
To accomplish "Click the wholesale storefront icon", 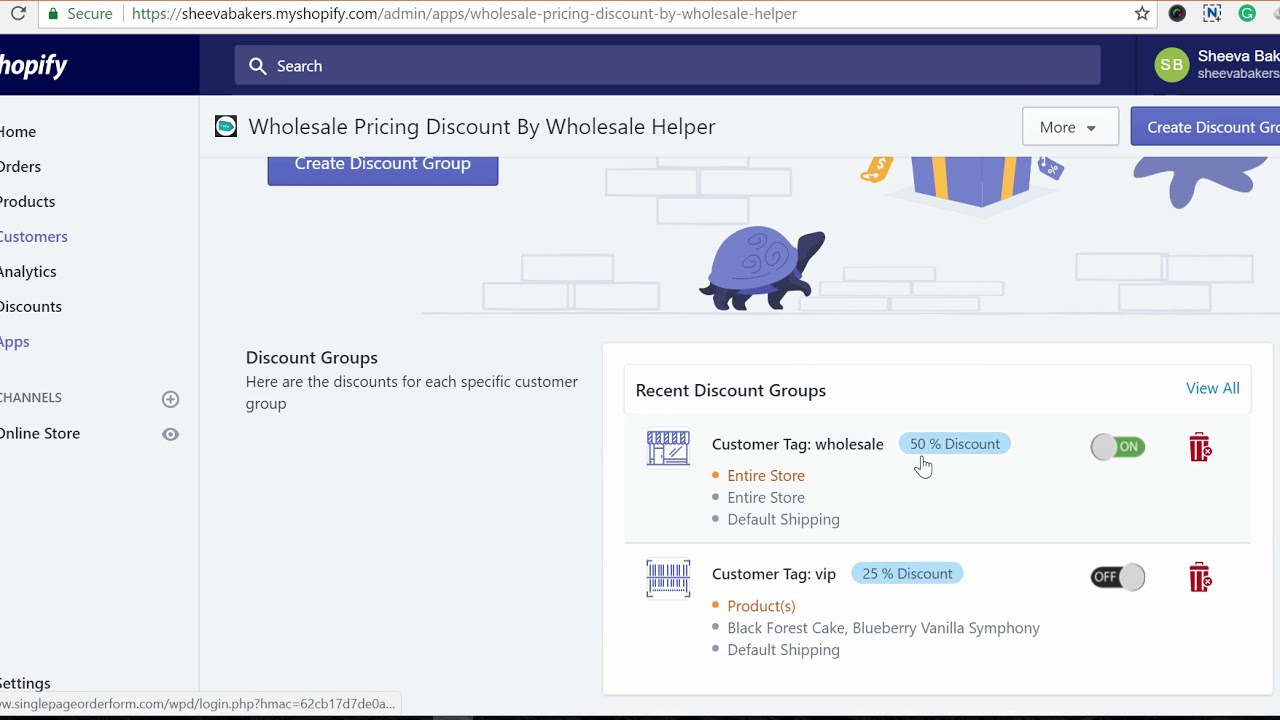I will click(x=668, y=448).
